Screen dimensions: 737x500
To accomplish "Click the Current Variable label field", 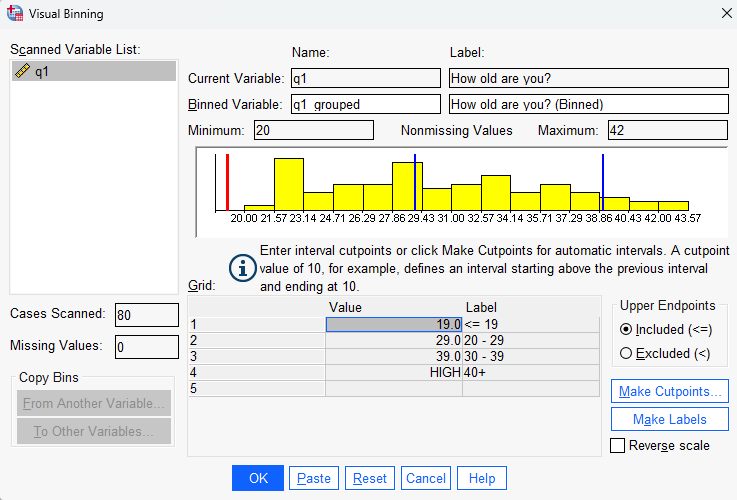I will pyautogui.click(x=587, y=78).
